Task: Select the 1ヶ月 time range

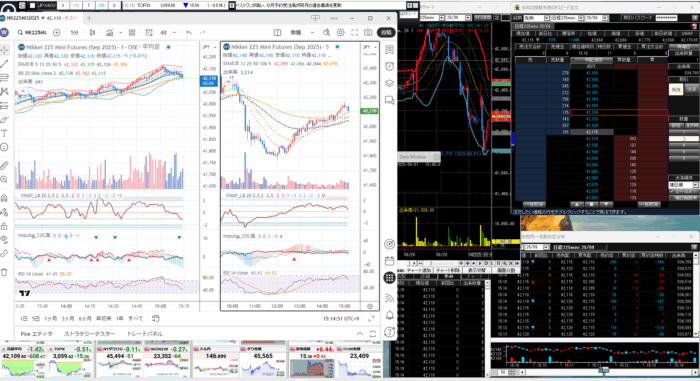Action: 50,318
